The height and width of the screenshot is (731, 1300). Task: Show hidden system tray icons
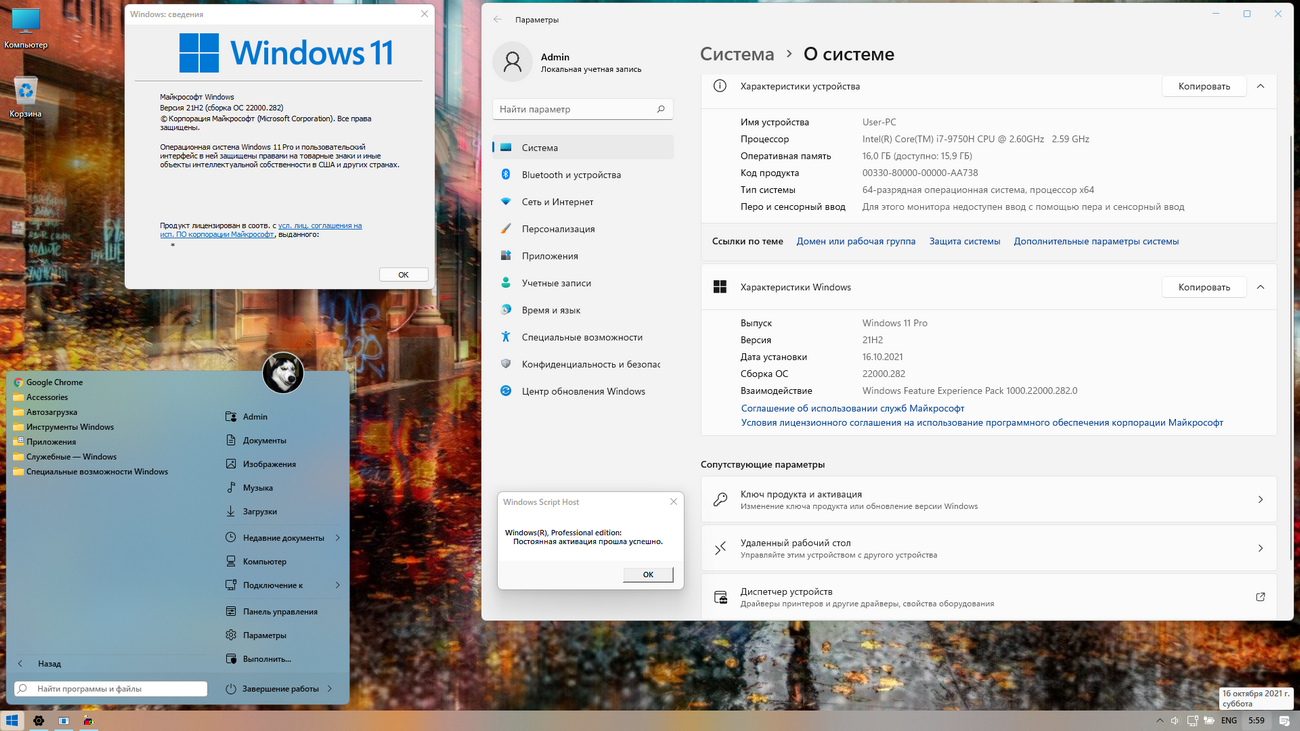tap(1159, 720)
